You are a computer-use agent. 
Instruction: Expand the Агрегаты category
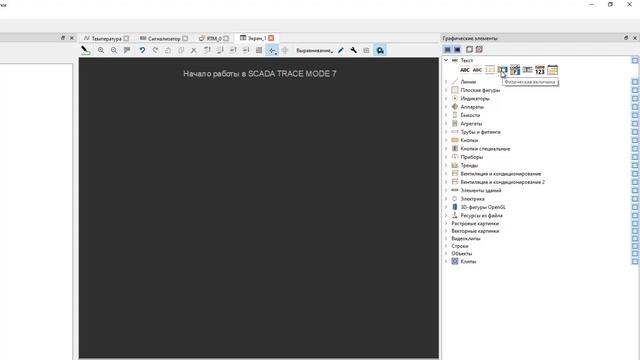tap(446, 123)
